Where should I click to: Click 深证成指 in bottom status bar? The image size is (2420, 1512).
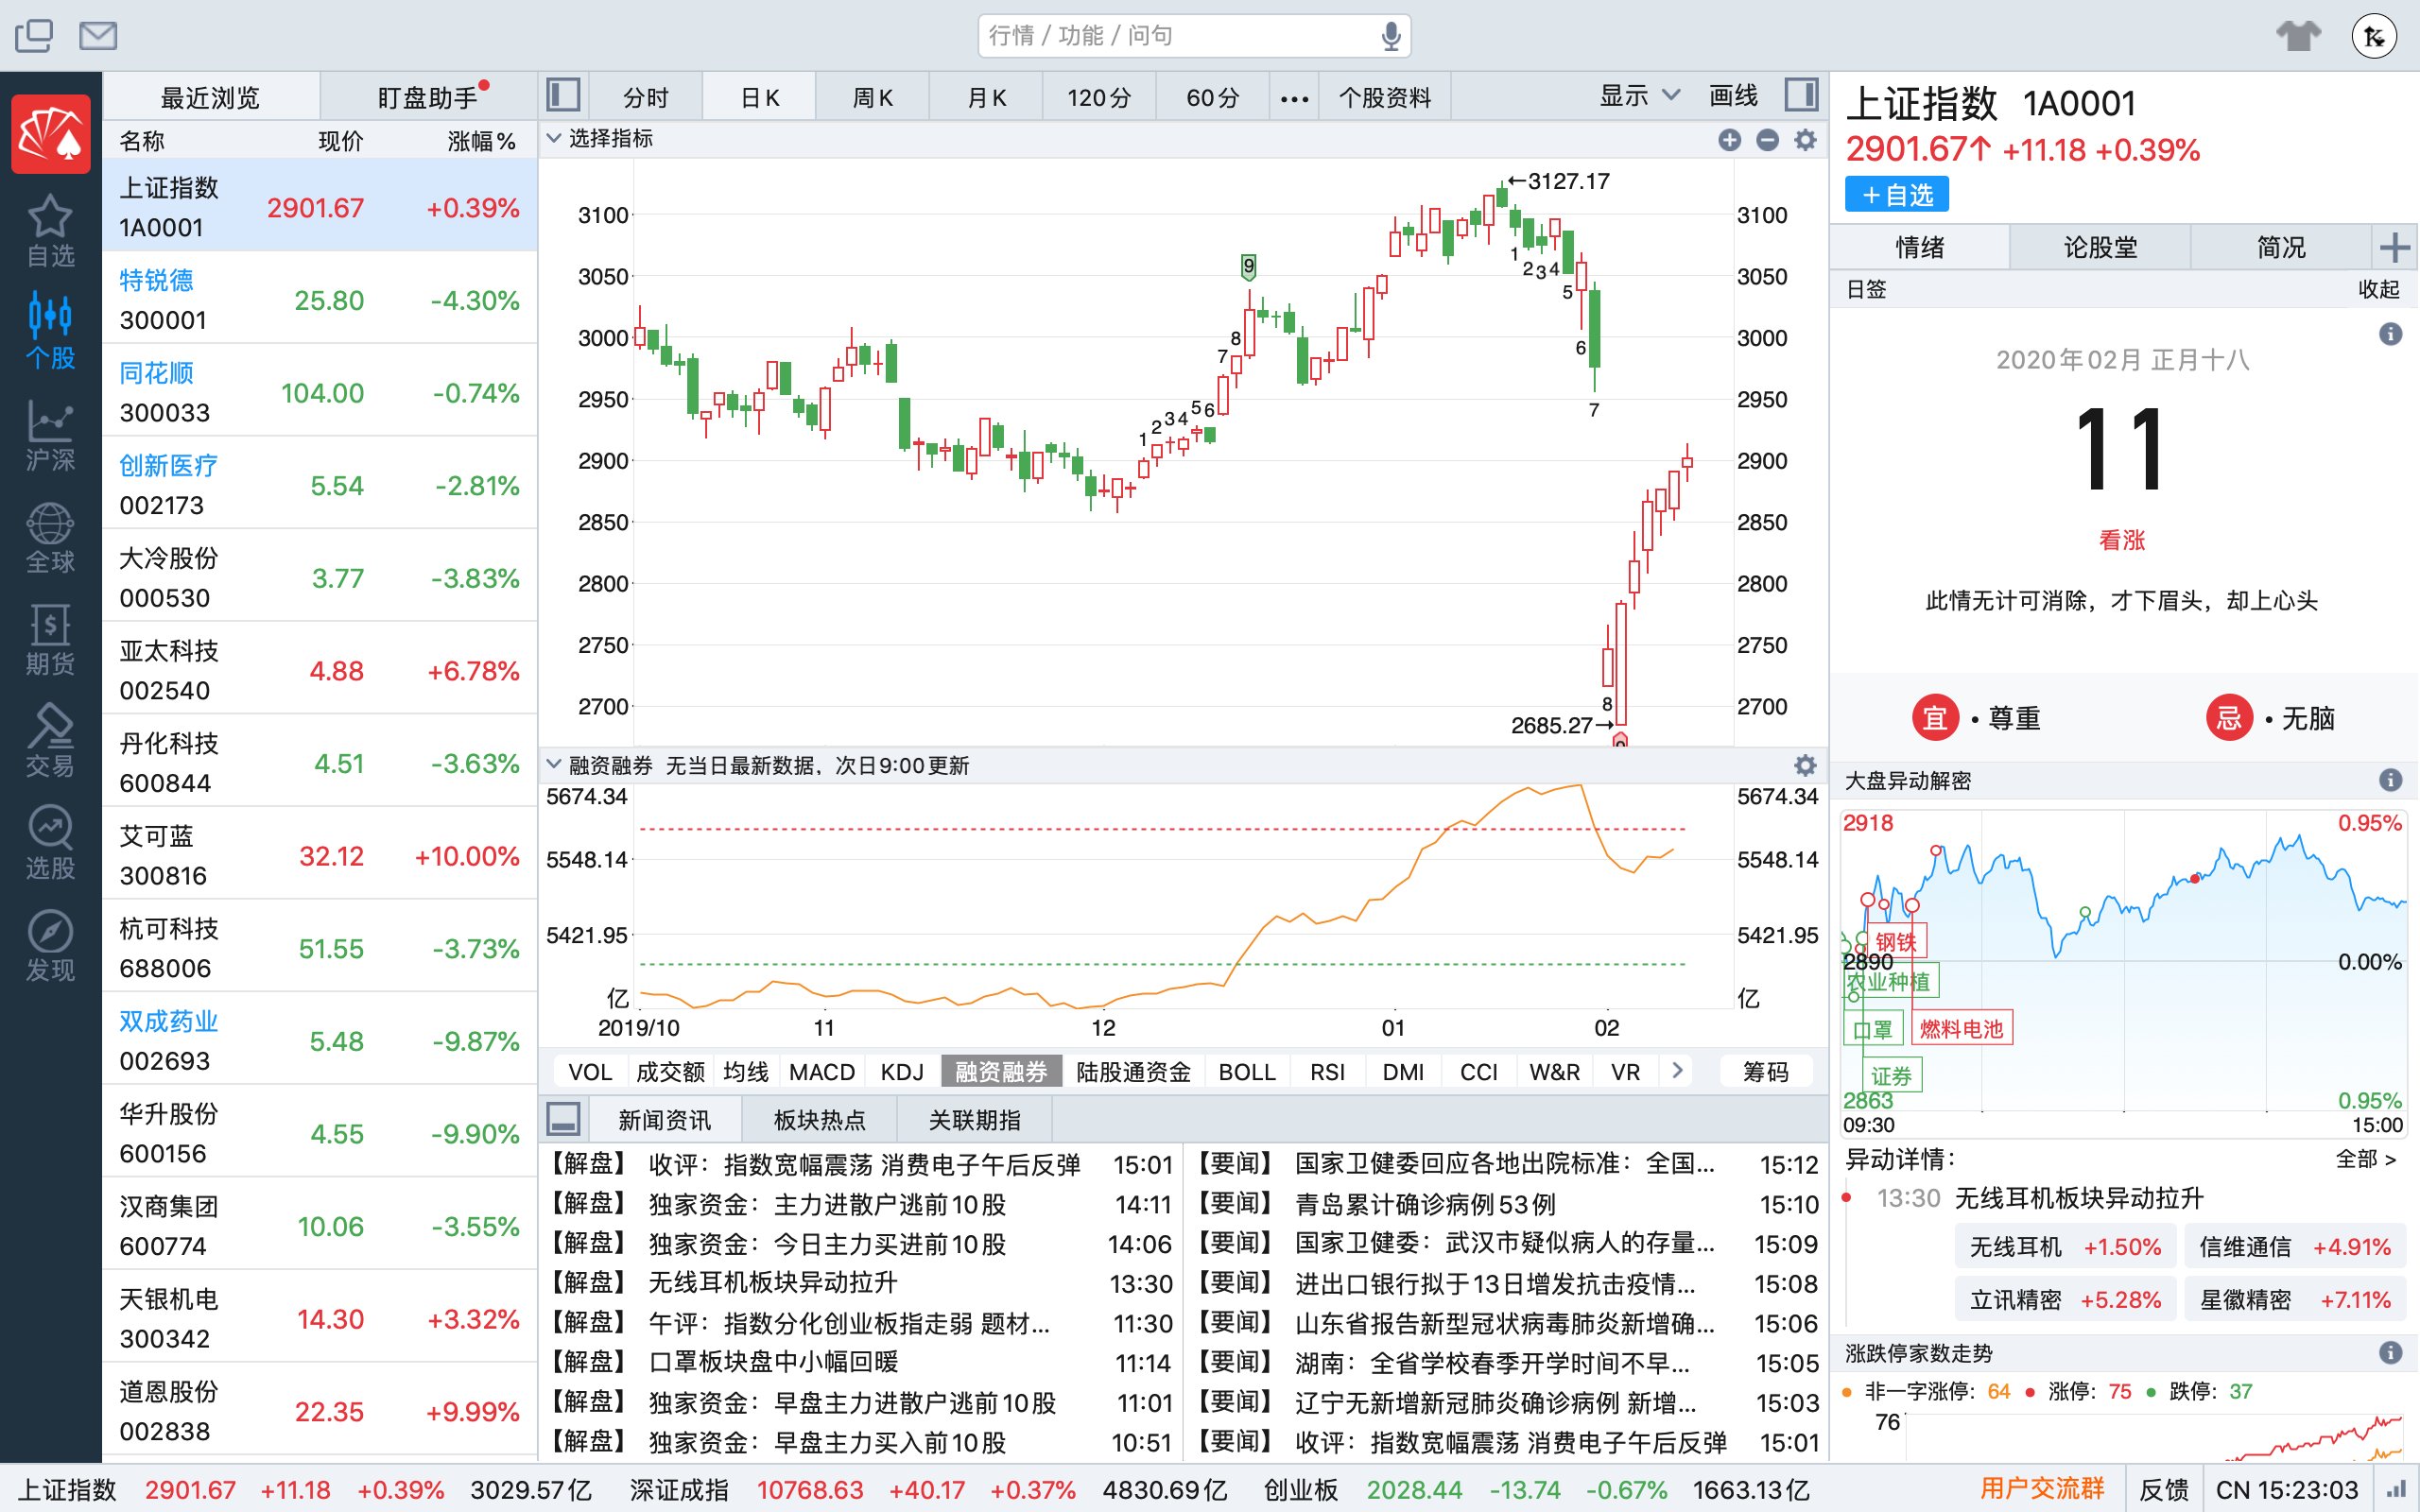pyautogui.click(x=679, y=1489)
